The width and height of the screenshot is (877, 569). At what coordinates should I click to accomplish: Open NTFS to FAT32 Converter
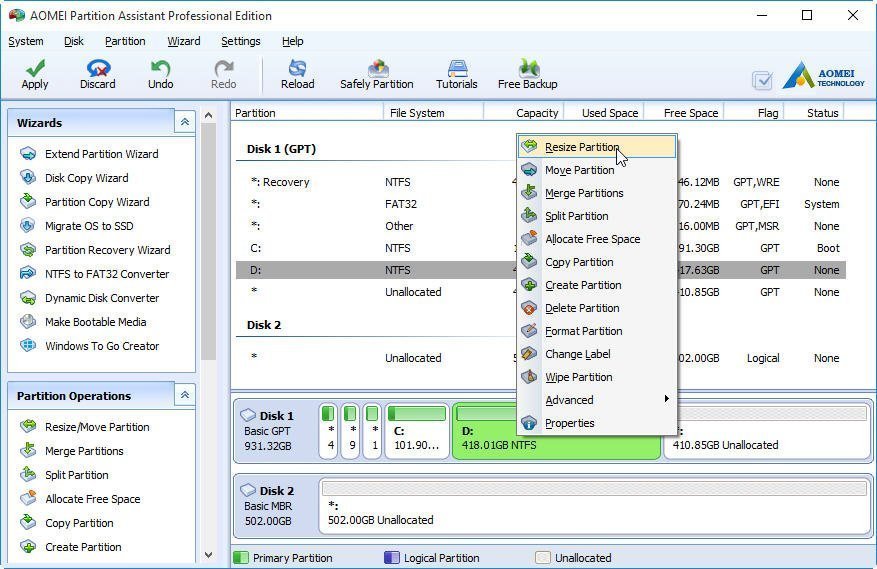(107, 274)
